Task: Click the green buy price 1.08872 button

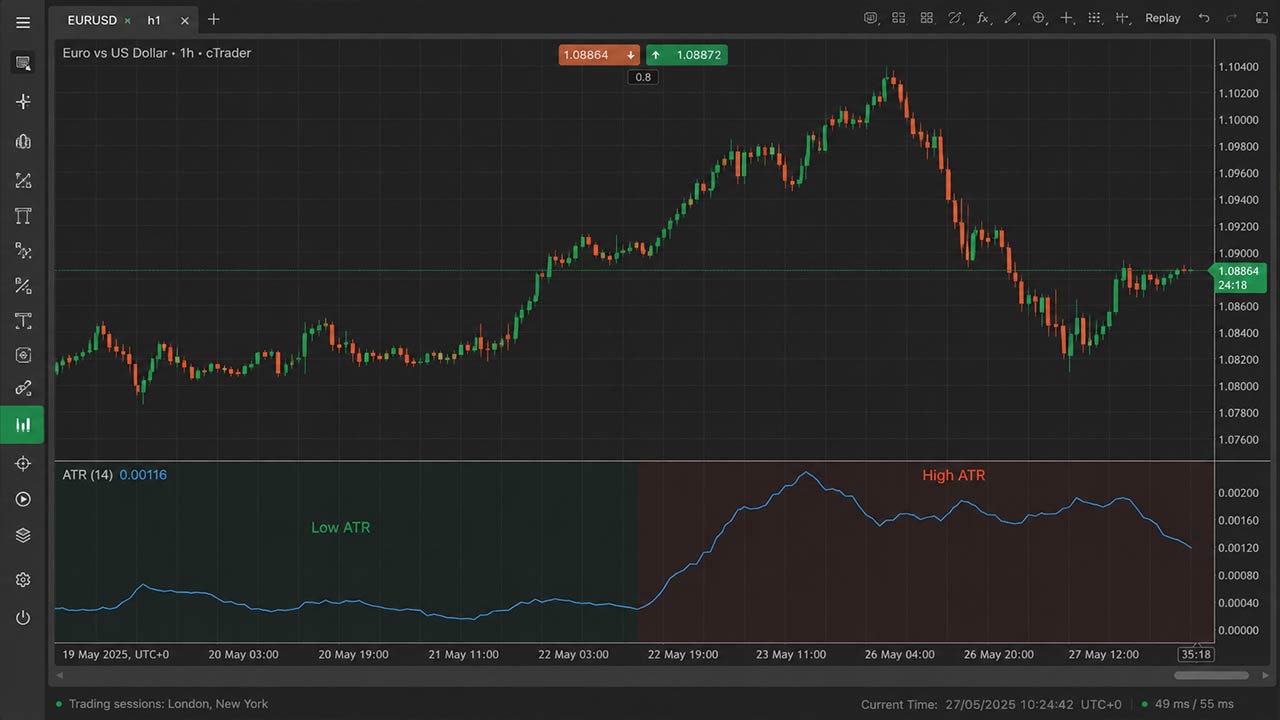Action: coord(687,55)
